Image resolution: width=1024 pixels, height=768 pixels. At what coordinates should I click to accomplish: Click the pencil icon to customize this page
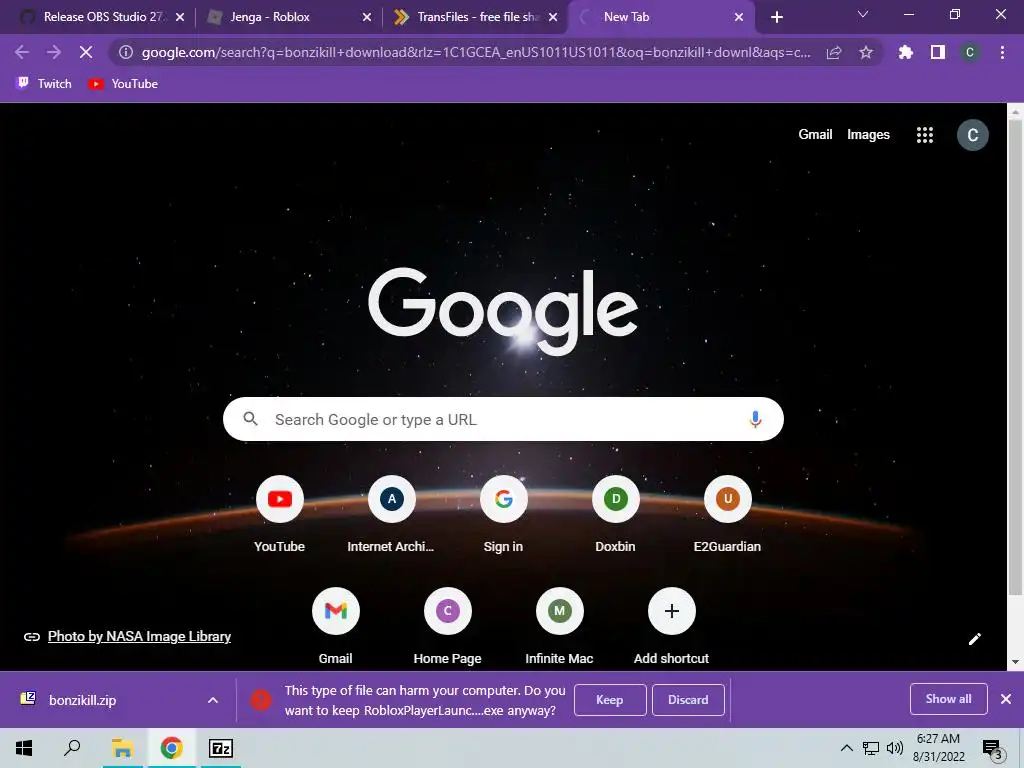pos(974,639)
